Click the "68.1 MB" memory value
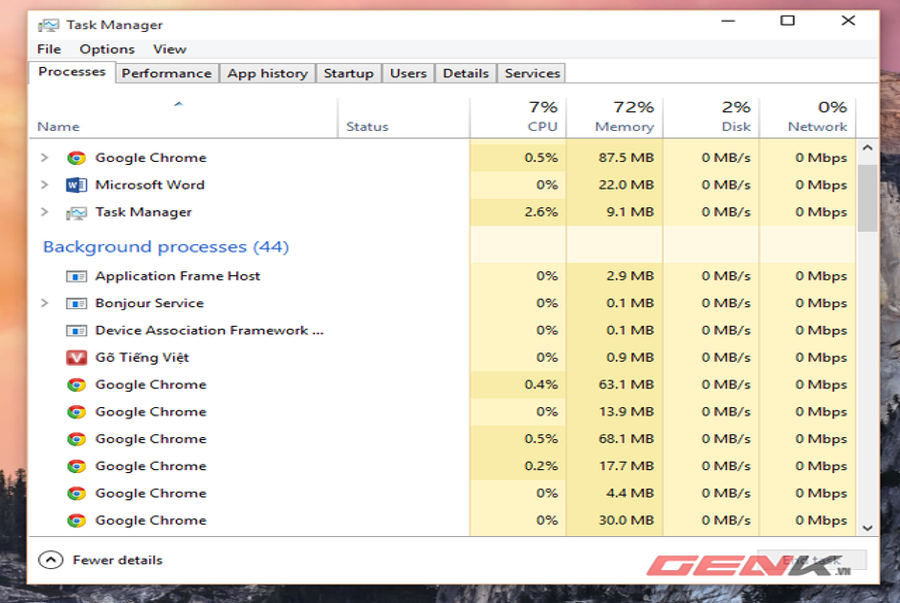The image size is (900, 603). [x=626, y=439]
